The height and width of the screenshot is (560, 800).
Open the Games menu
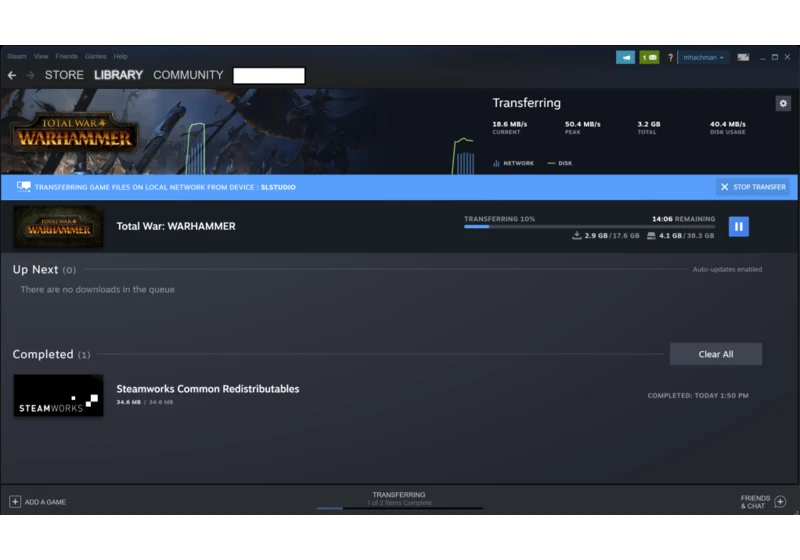[95, 56]
